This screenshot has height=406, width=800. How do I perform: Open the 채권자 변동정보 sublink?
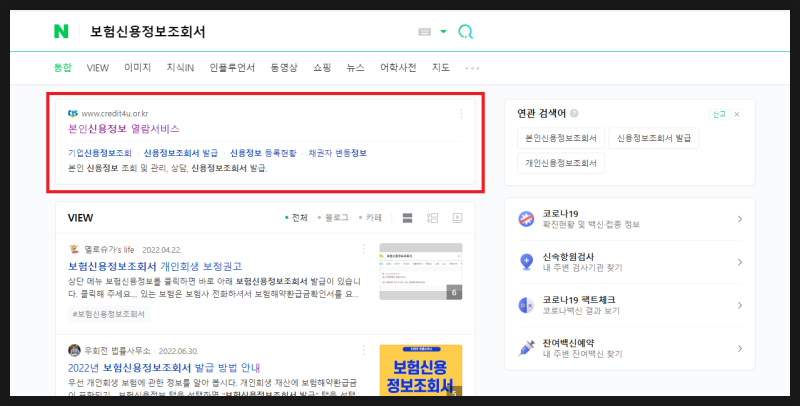(337, 153)
